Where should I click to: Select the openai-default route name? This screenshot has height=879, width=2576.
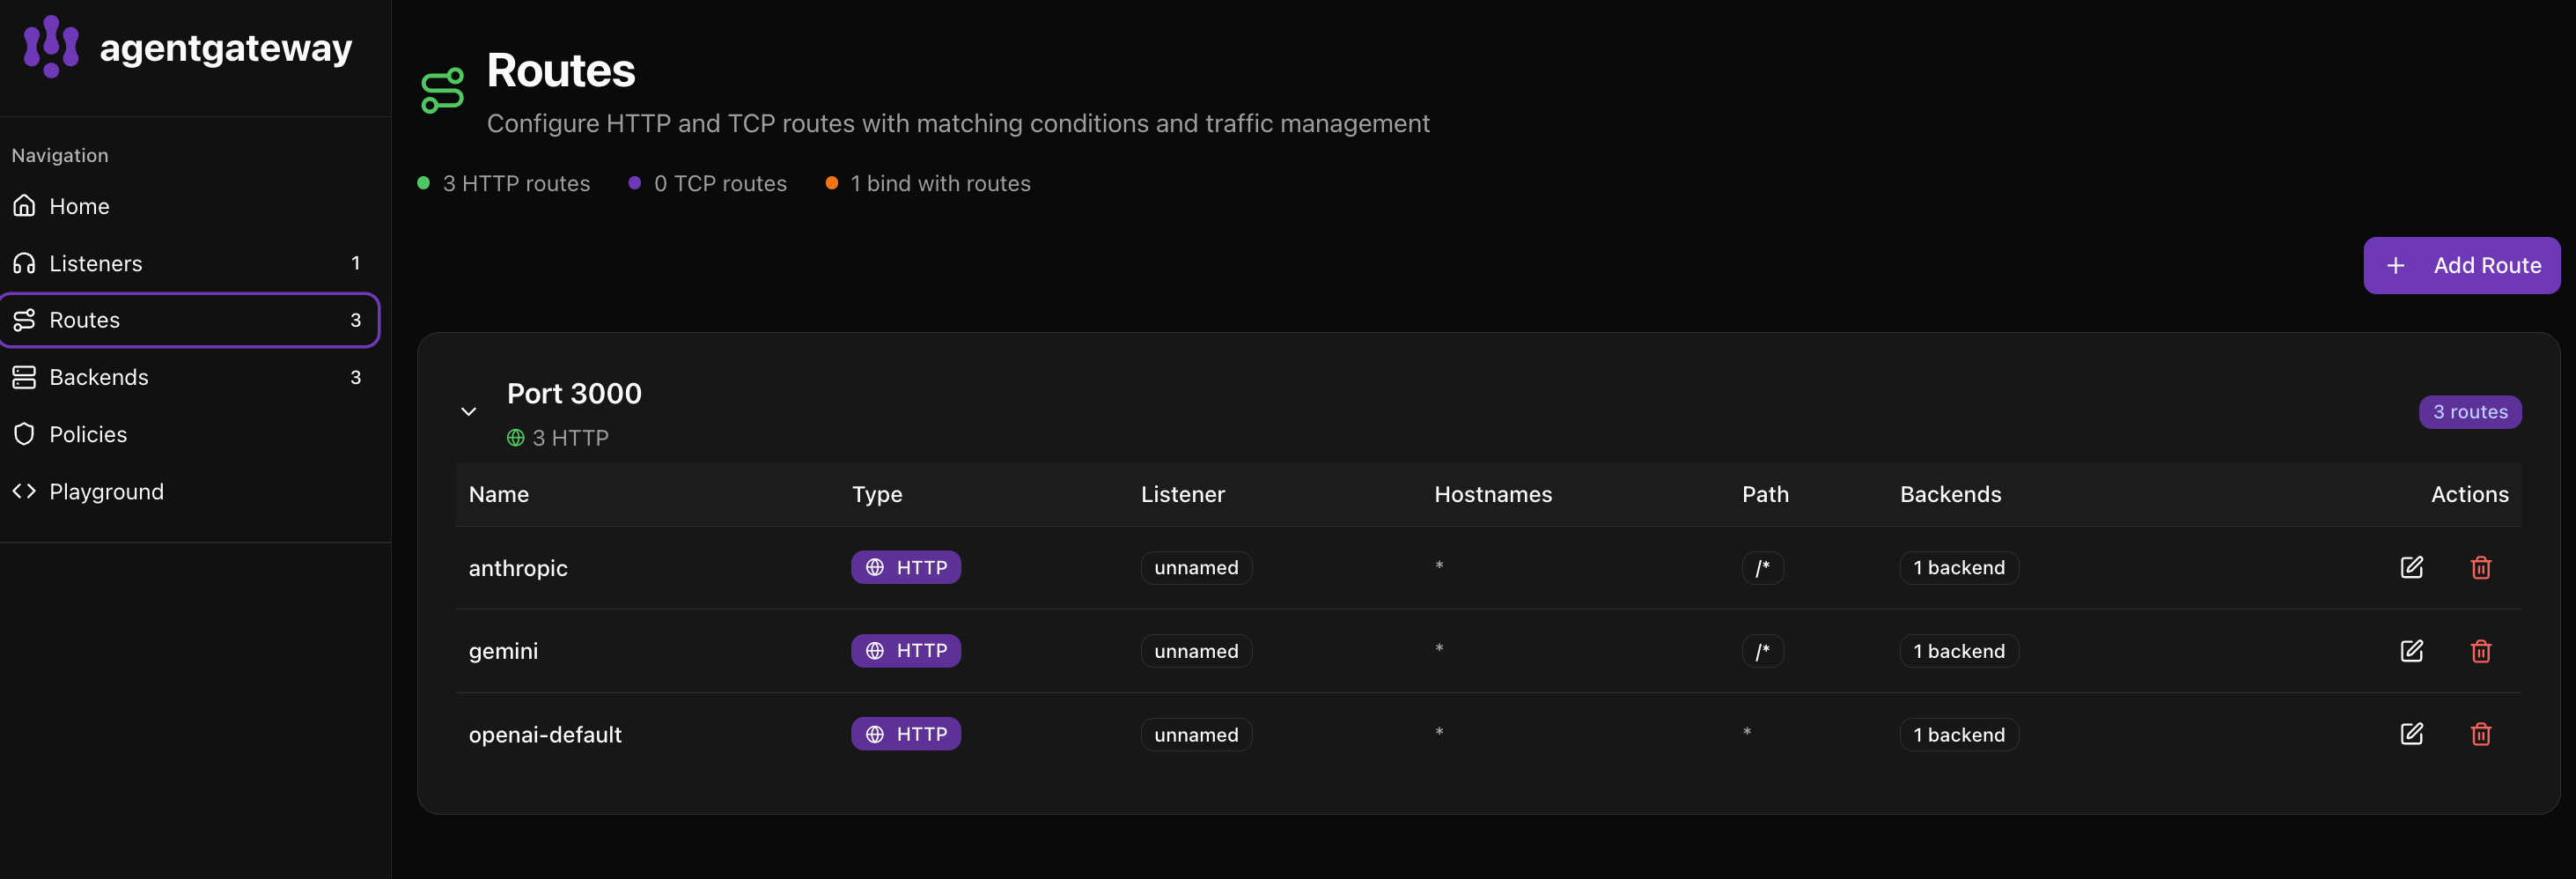[x=545, y=735]
